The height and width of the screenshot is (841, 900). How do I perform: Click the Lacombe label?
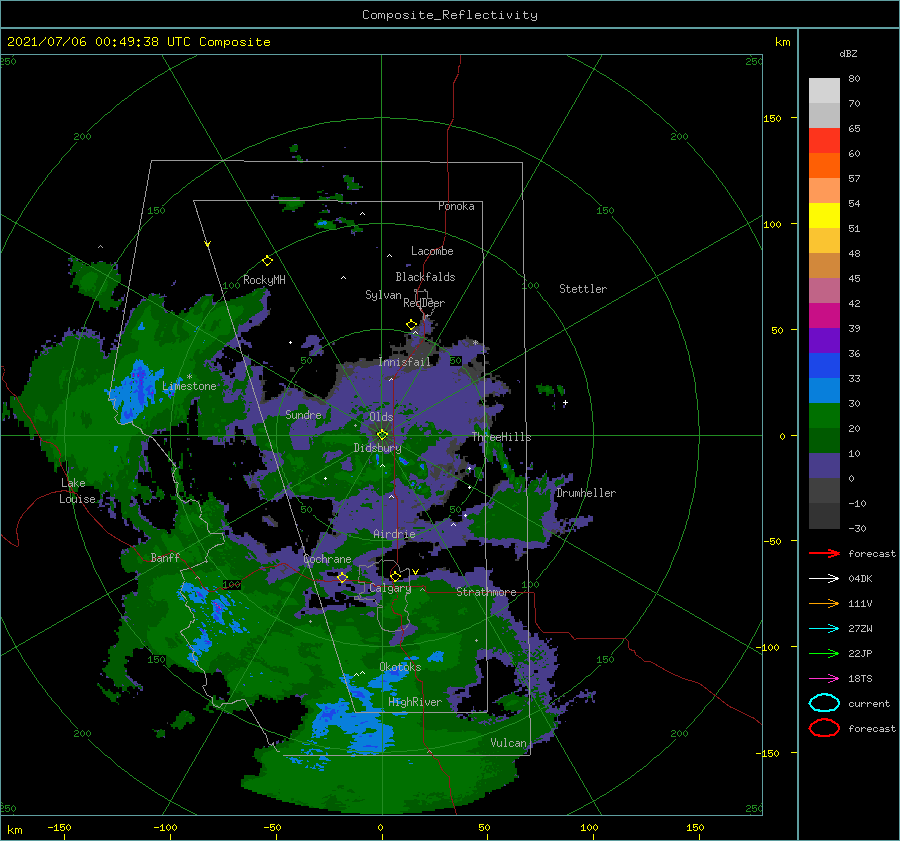(x=432, y=251)
